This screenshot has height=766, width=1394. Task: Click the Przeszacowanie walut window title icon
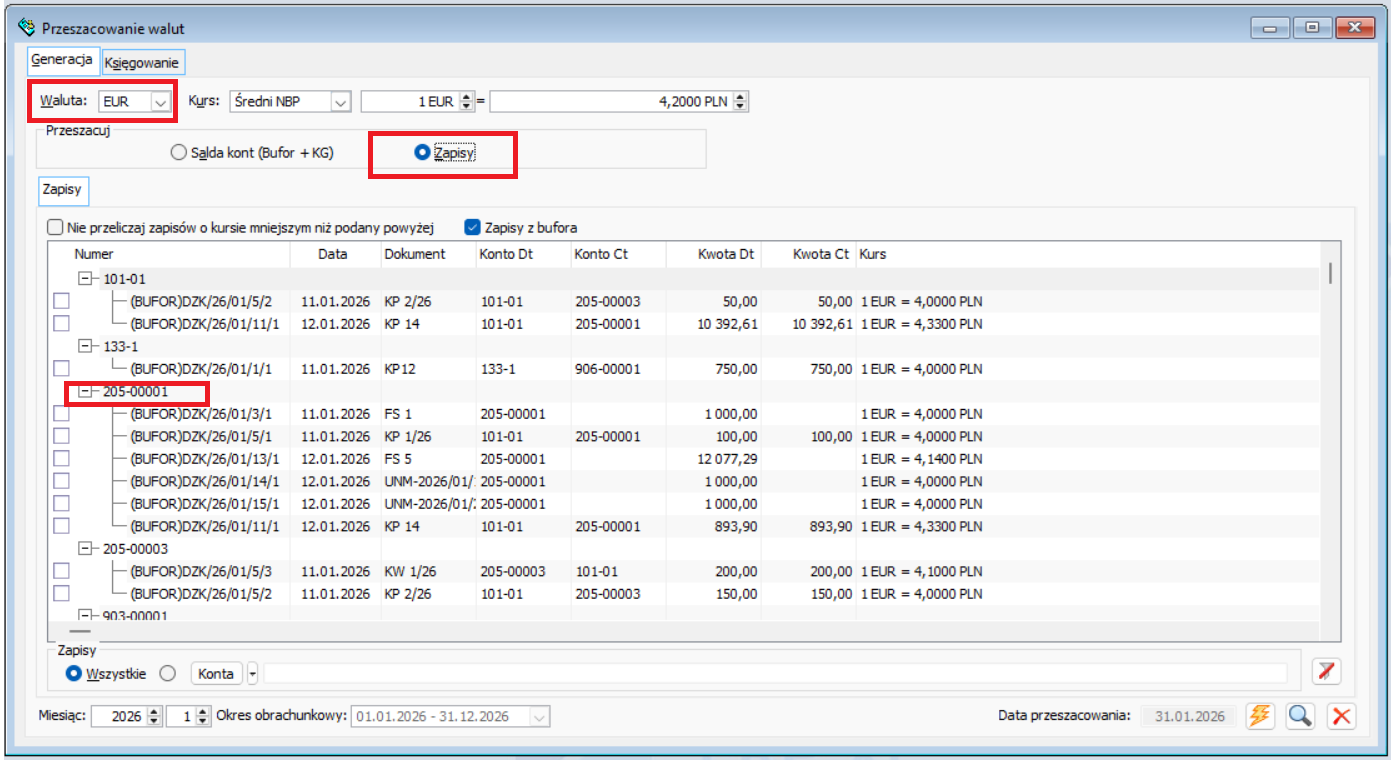click(27, 28)
